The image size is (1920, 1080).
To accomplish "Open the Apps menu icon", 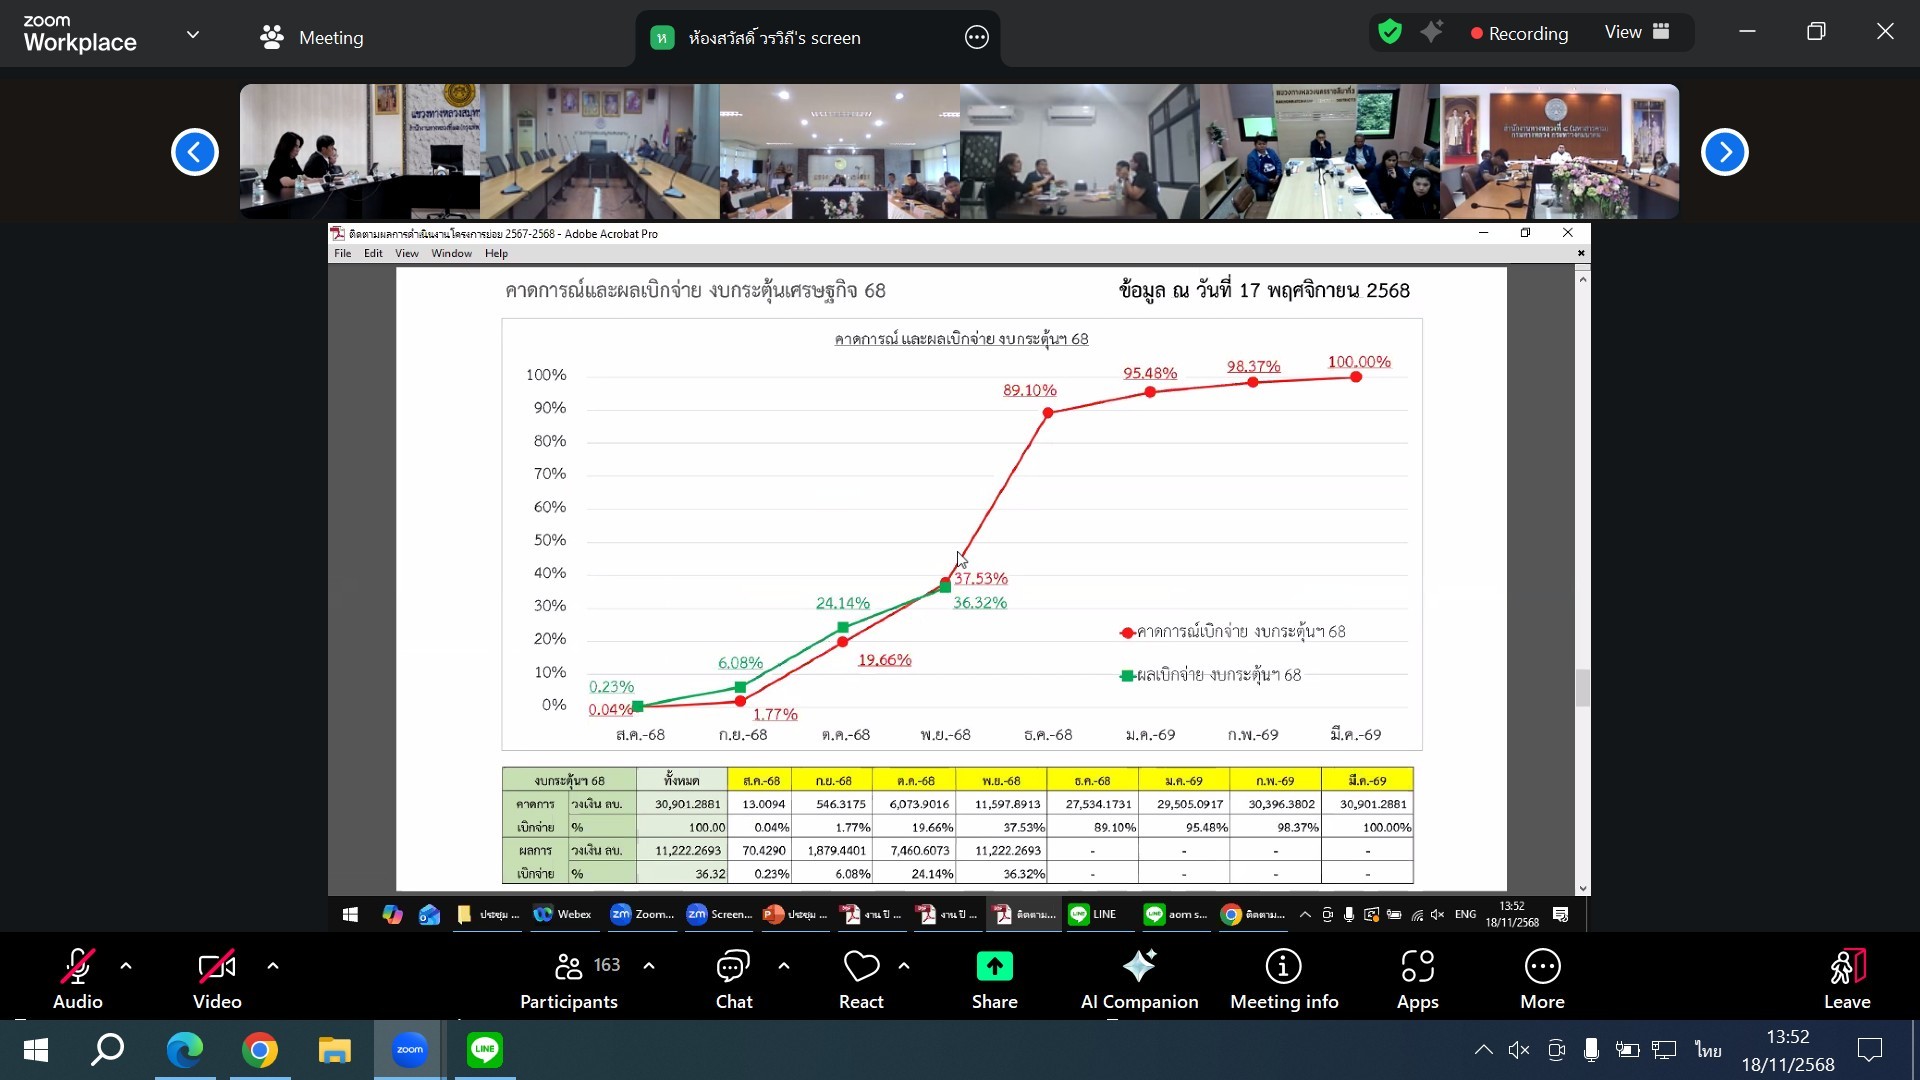I will pos(1417,967).
